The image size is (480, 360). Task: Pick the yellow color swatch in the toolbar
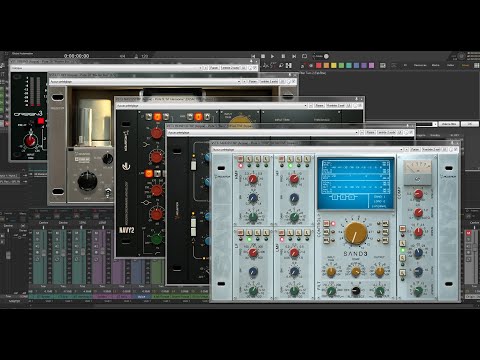pyautogui.click(x=334, y=65)
